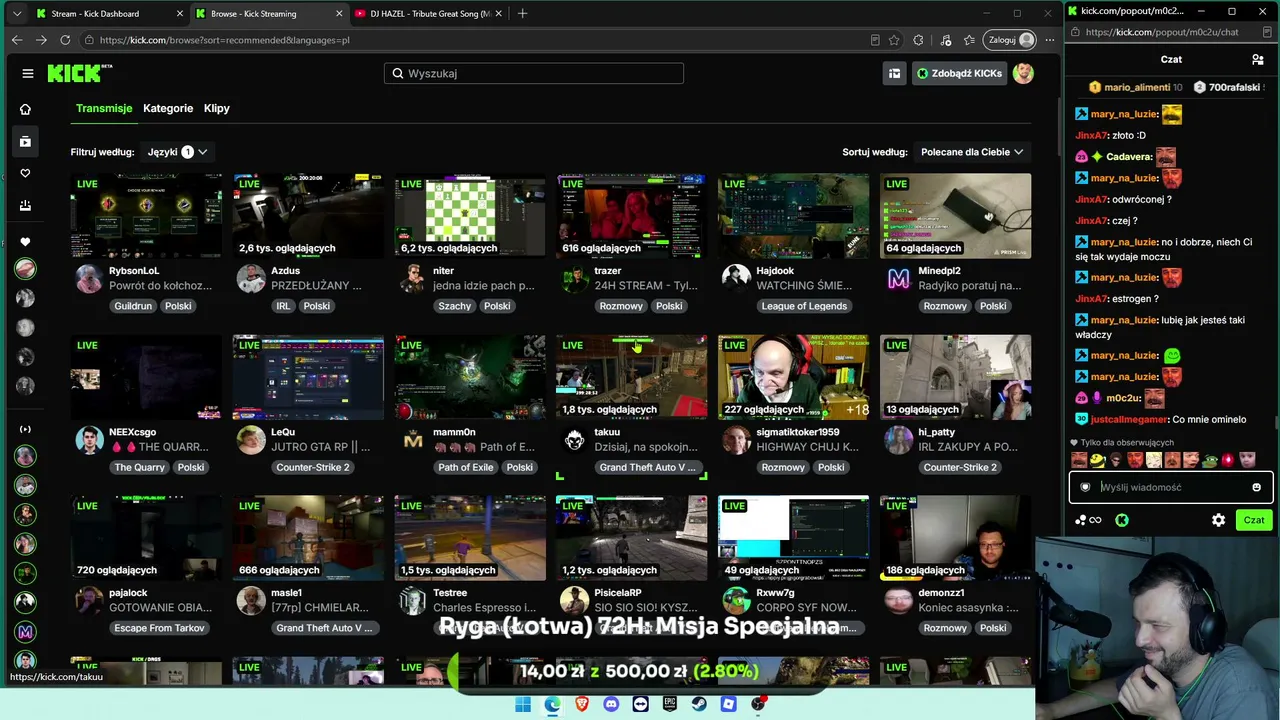The width and height of the screenshot is (1280, 720).
Task: Click the Cadavera username in chat
Action: [x=1129, y=157]
